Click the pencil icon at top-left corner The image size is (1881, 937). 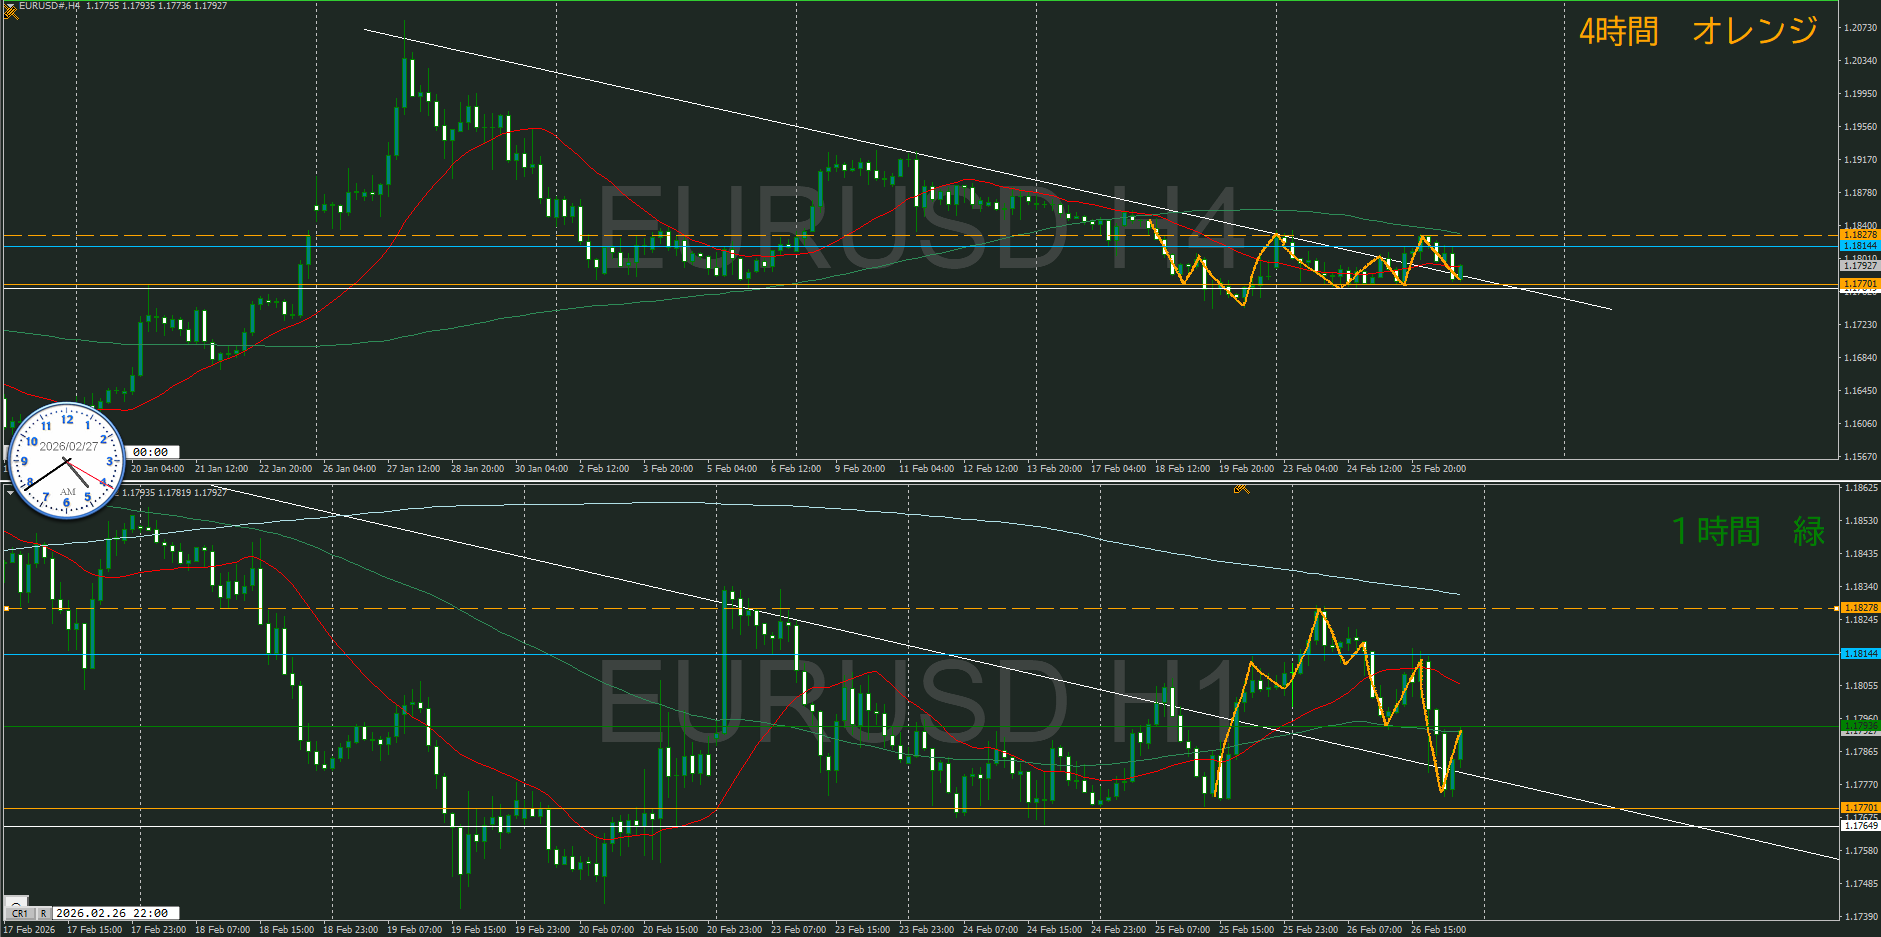tap(11, 11)
